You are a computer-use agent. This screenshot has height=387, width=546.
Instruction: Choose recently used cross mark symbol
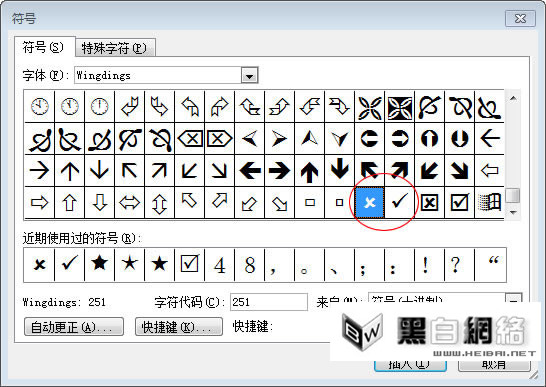pyautogui.click(x=39, y=265)
